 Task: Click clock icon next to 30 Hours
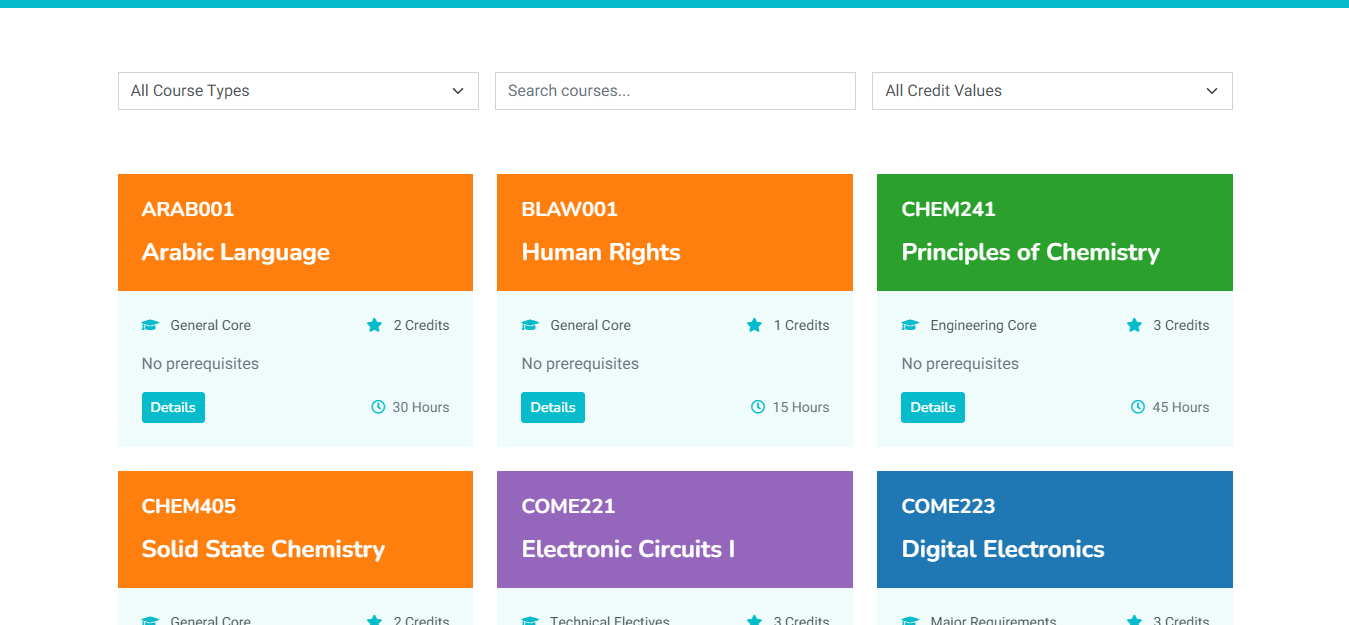378,407
